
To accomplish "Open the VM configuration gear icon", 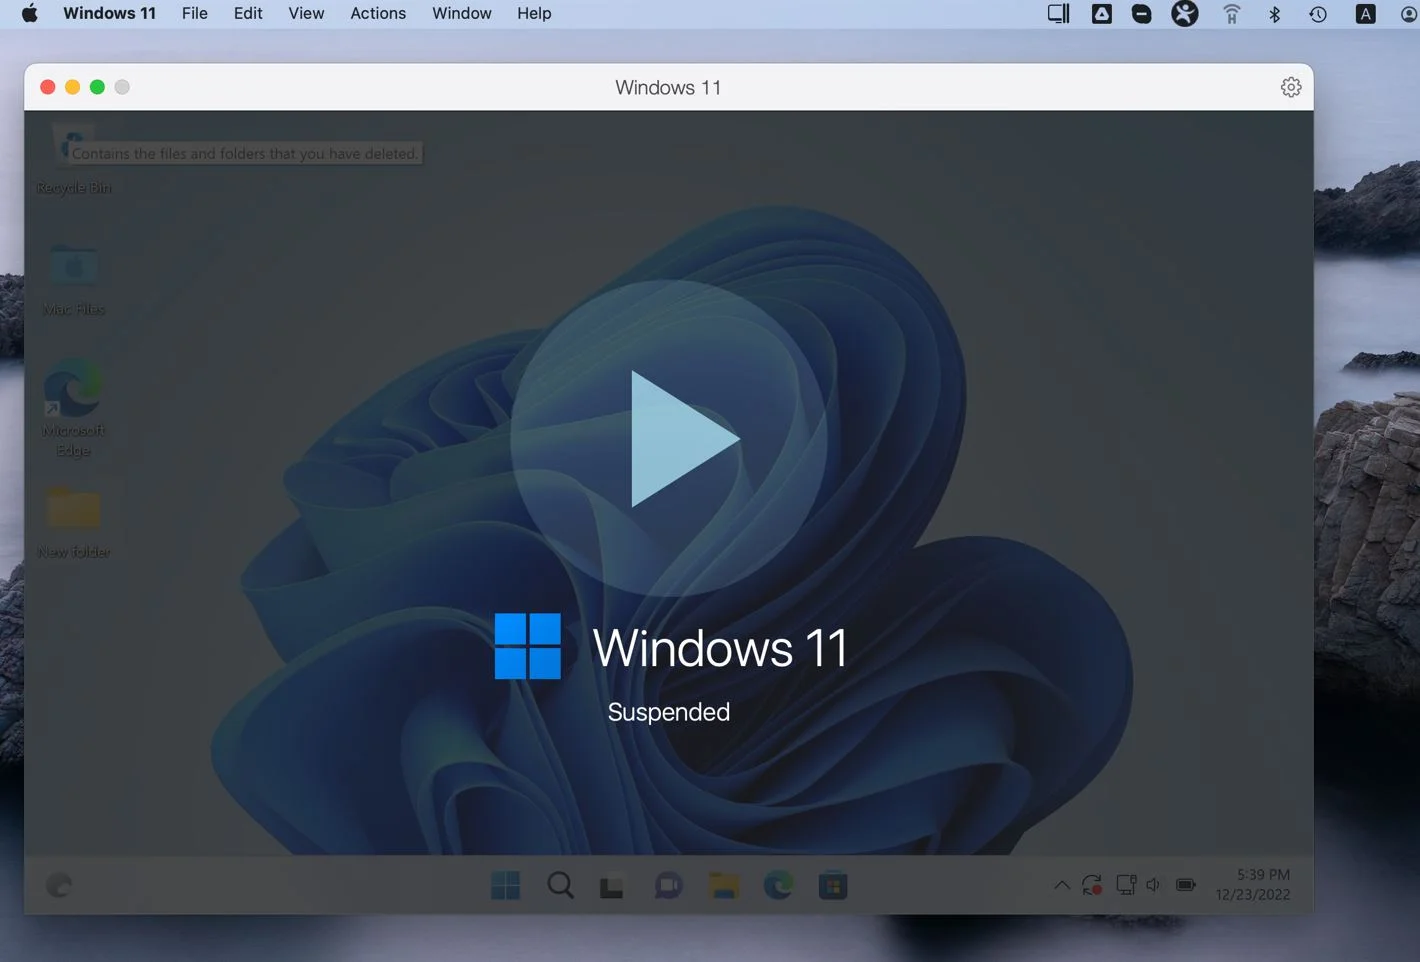I will (x=1291, y=87).
